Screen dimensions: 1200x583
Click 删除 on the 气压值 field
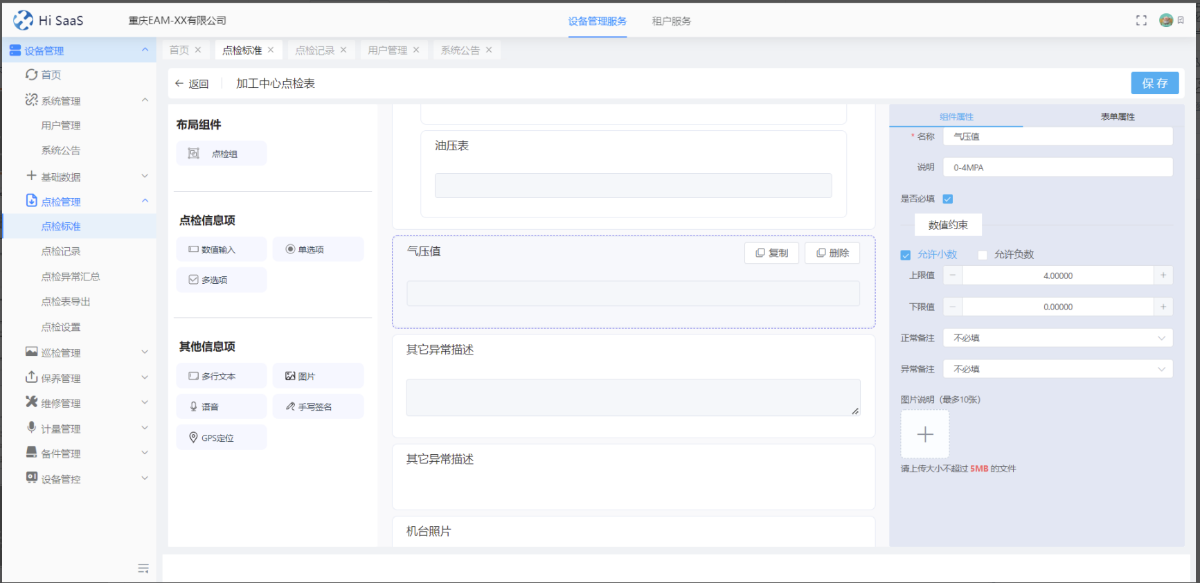point(832,253)
